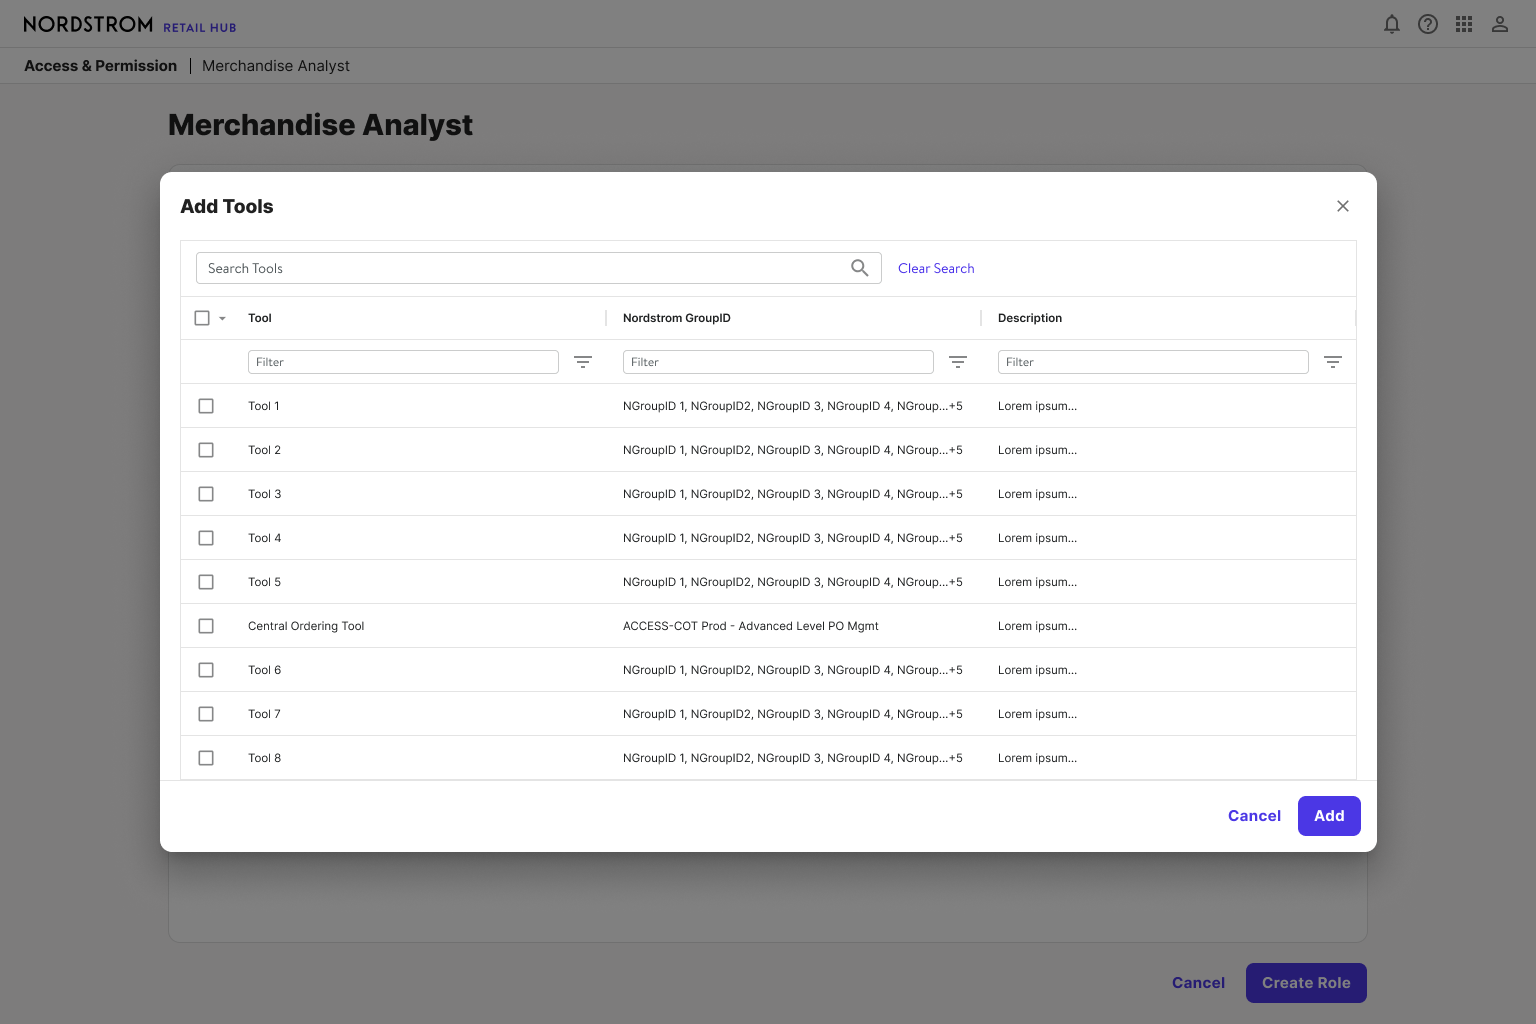
Task: Click the Tool 1 name cell
Action: pos(264,406)
